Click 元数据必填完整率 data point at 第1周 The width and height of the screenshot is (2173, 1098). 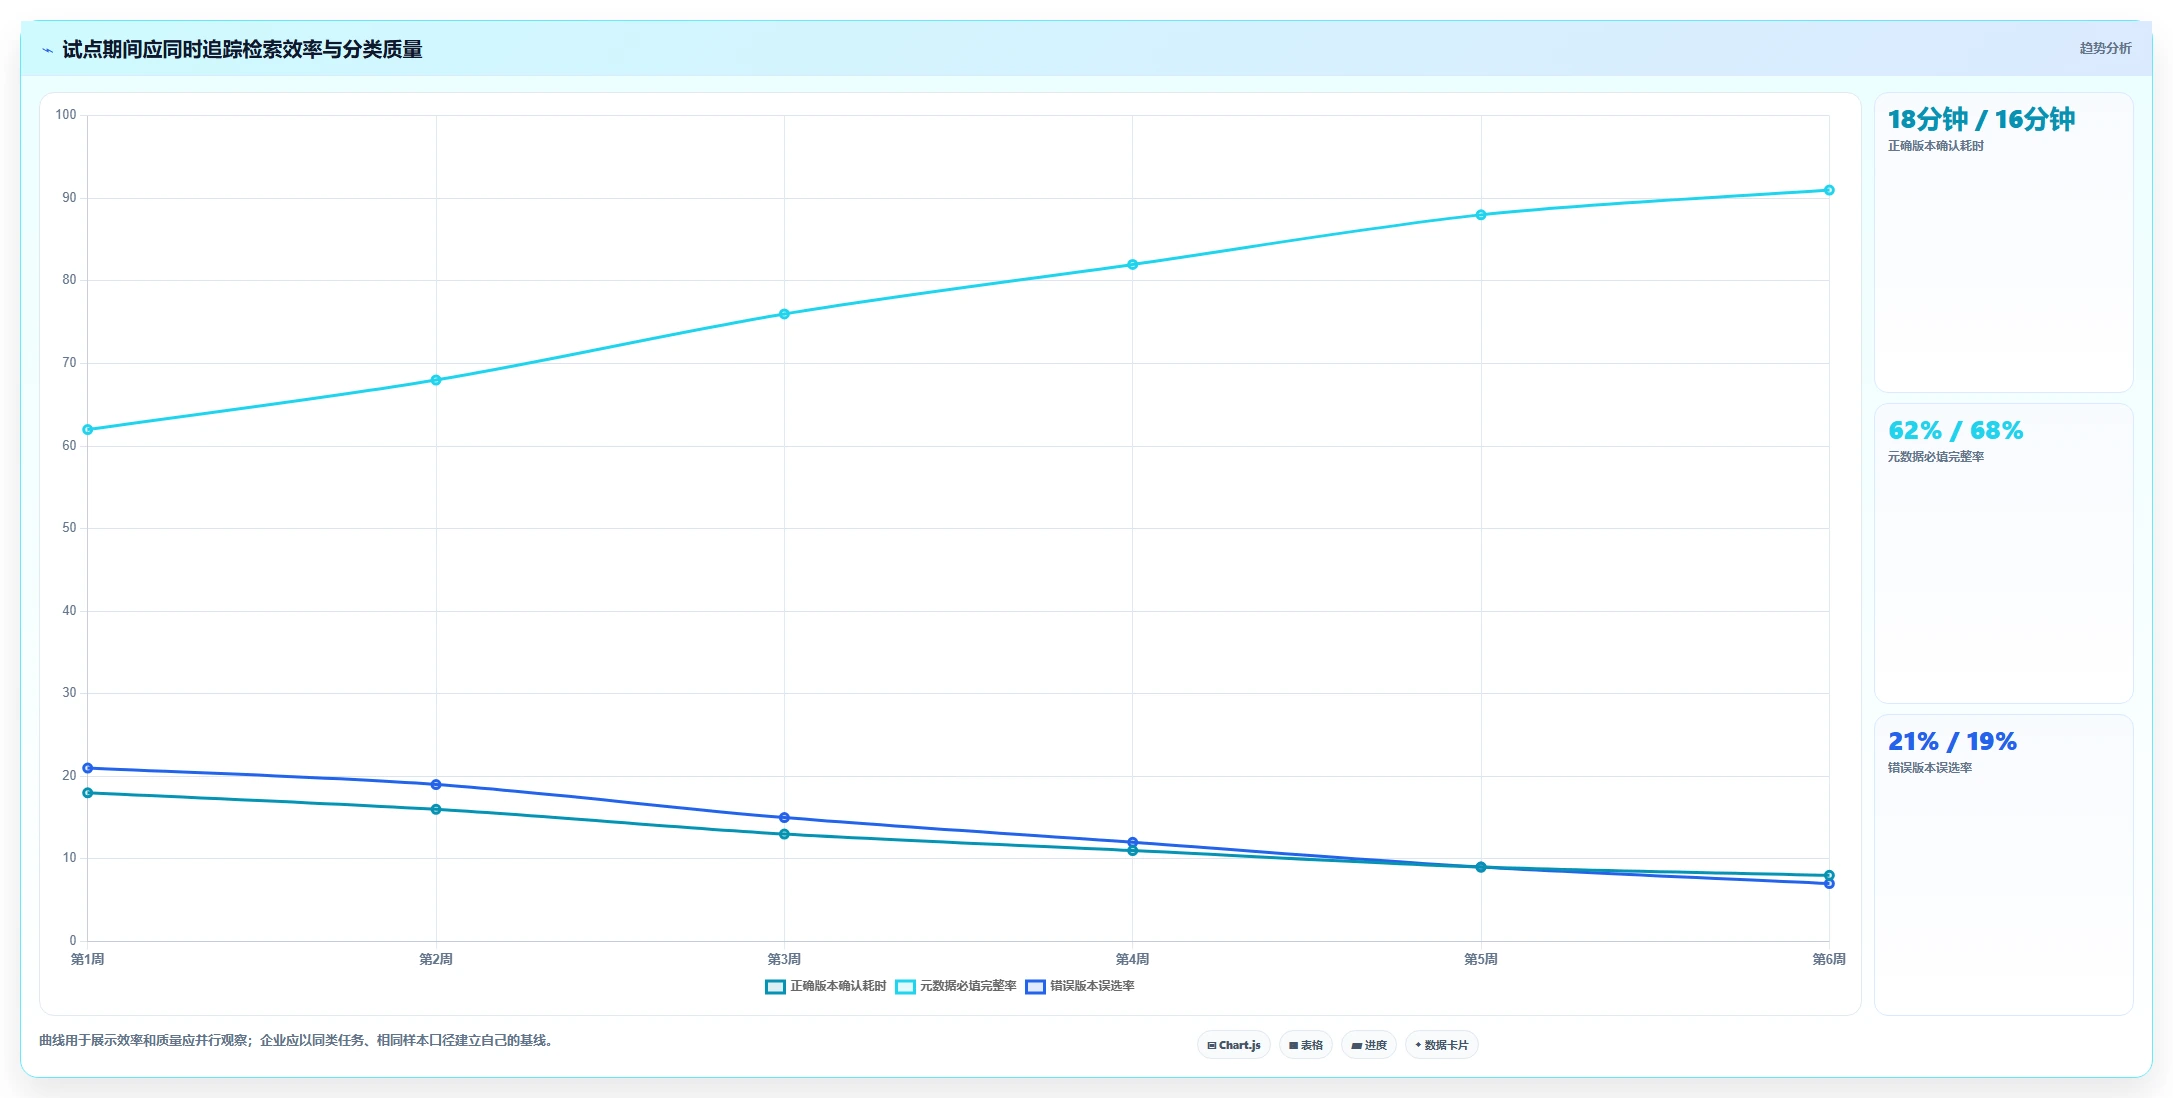pos(88,430)
